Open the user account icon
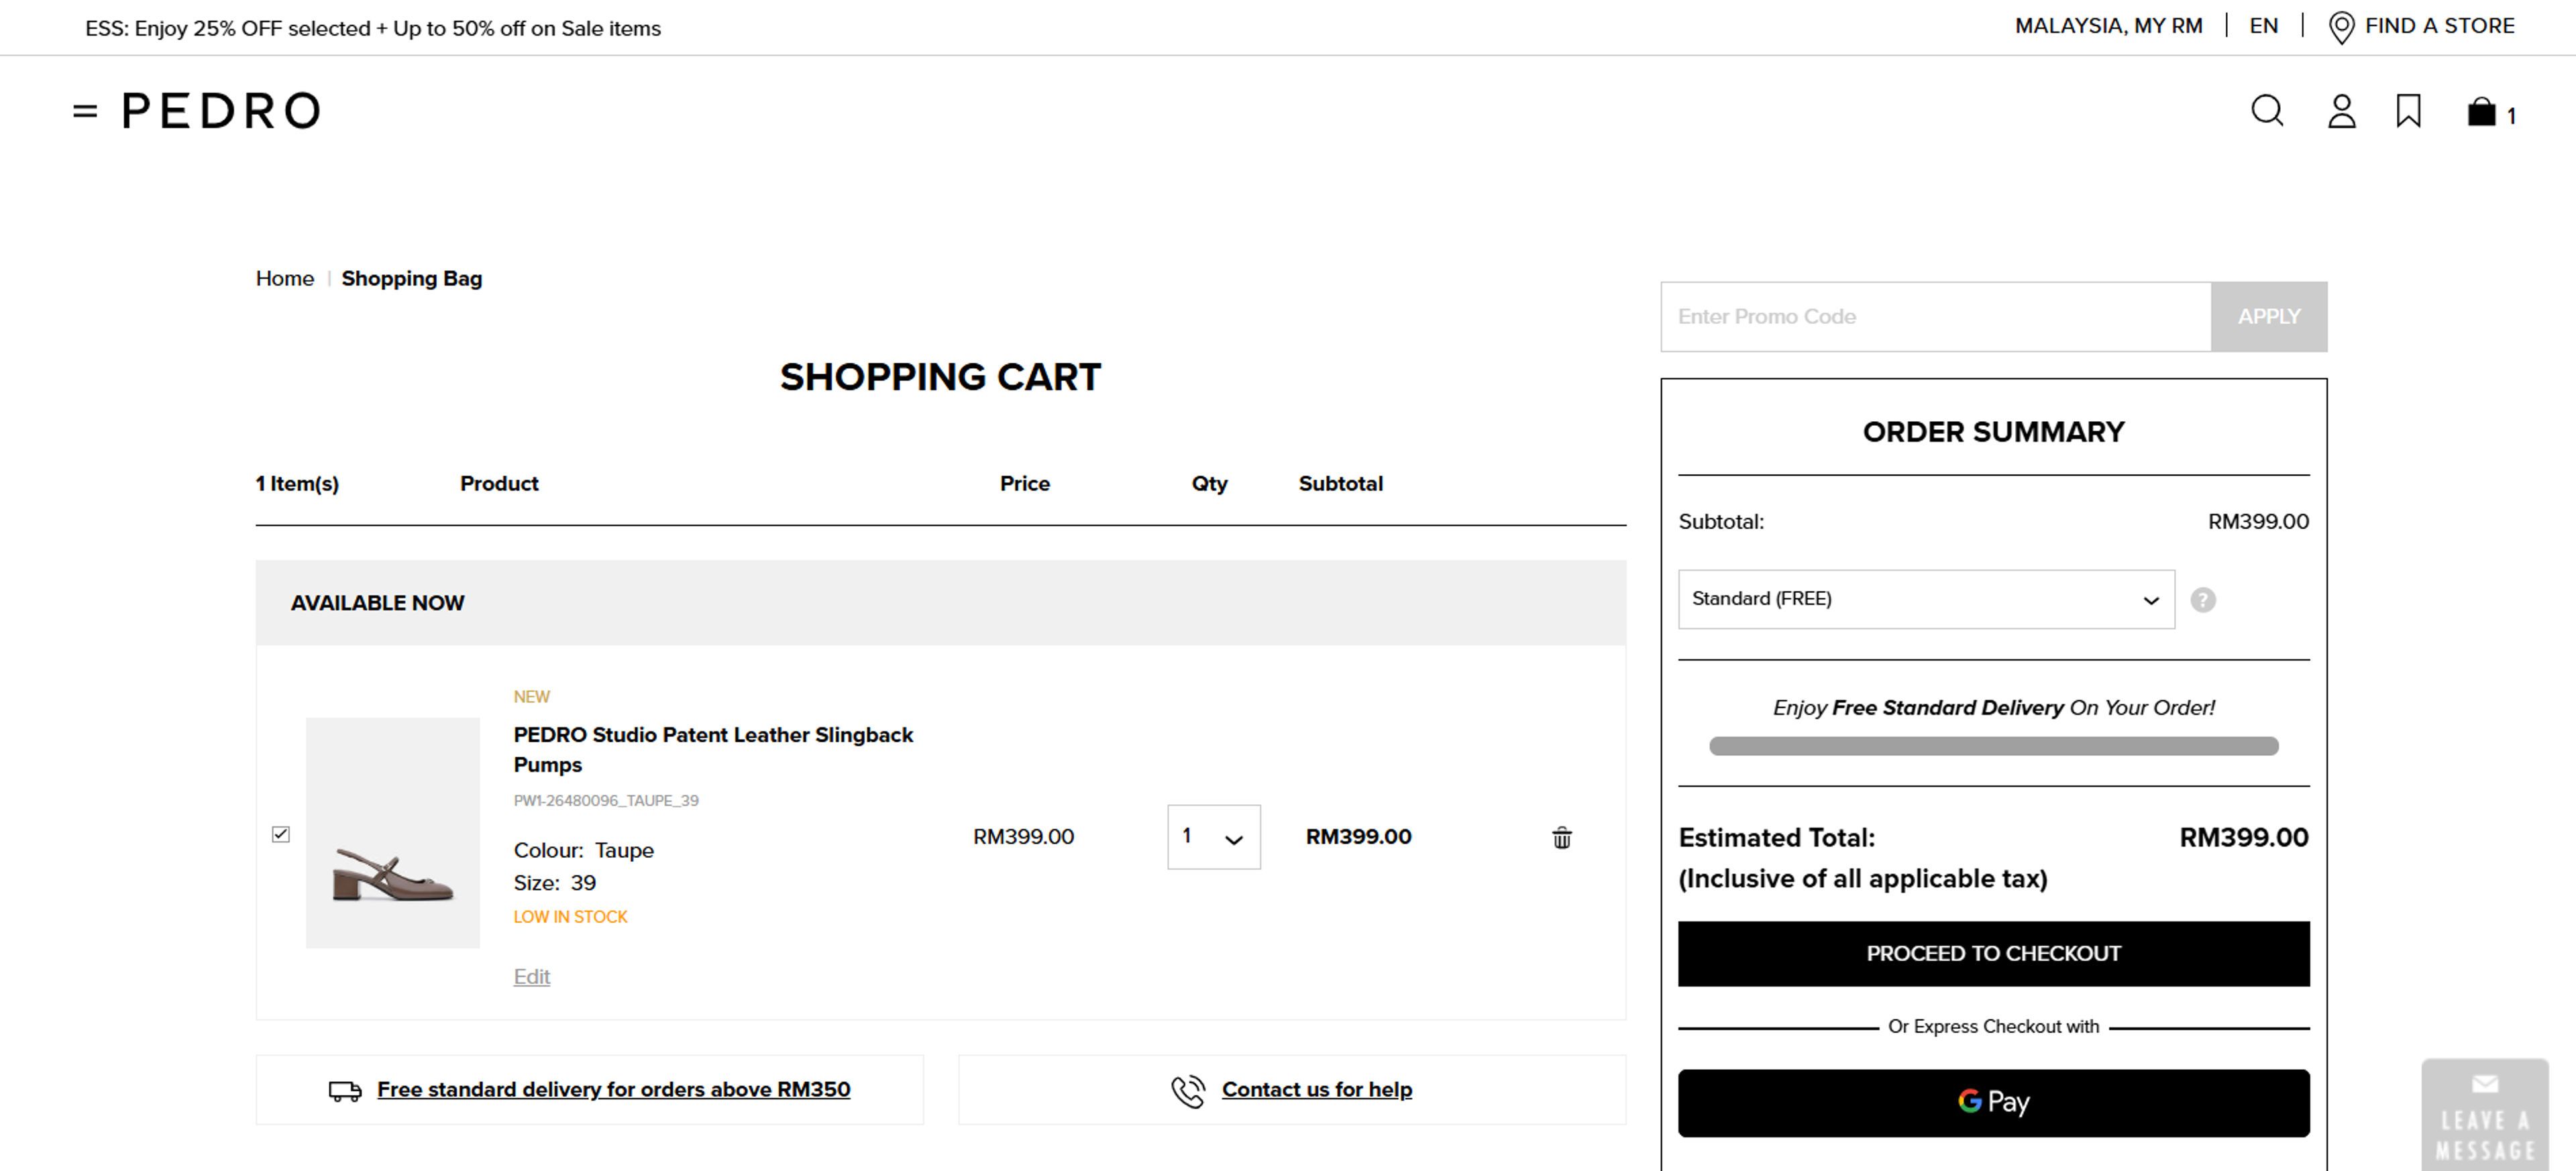 pos(2341,111)
